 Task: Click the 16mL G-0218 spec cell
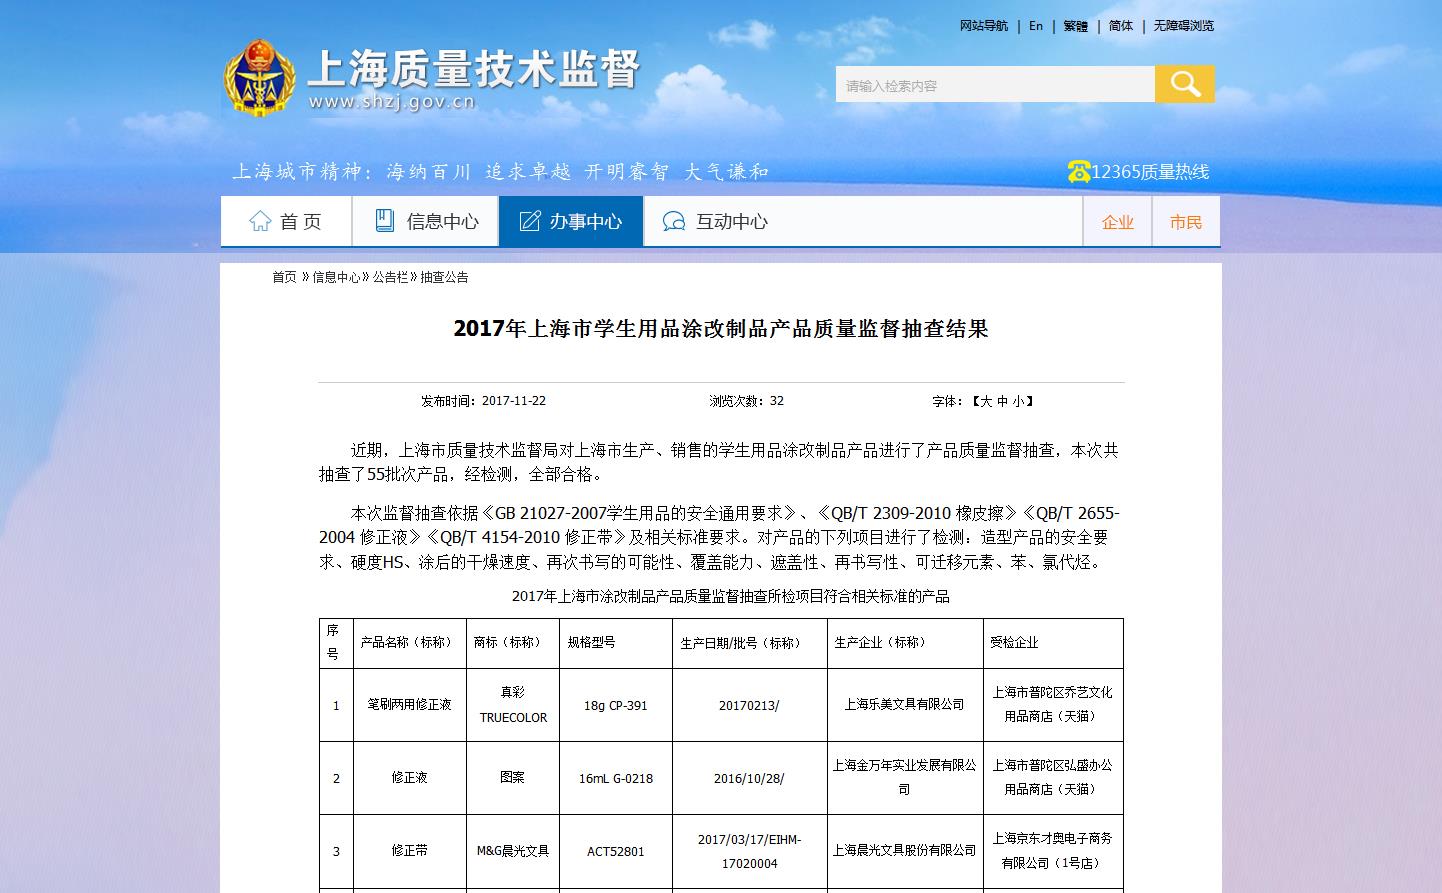615,778
